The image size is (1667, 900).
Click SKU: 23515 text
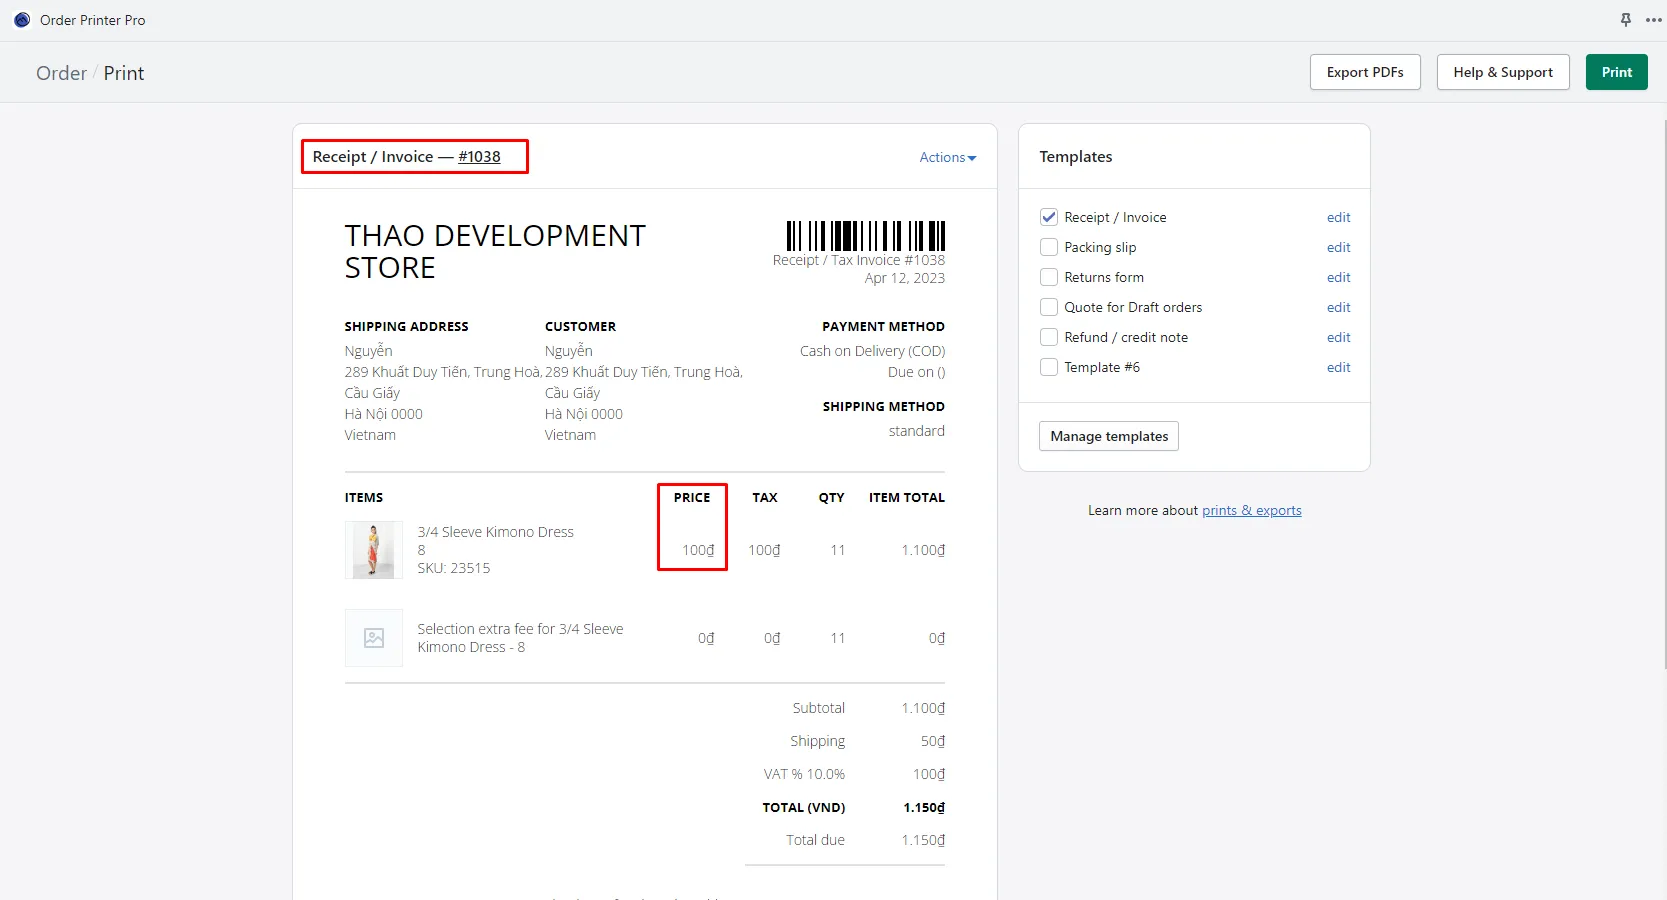454,568
